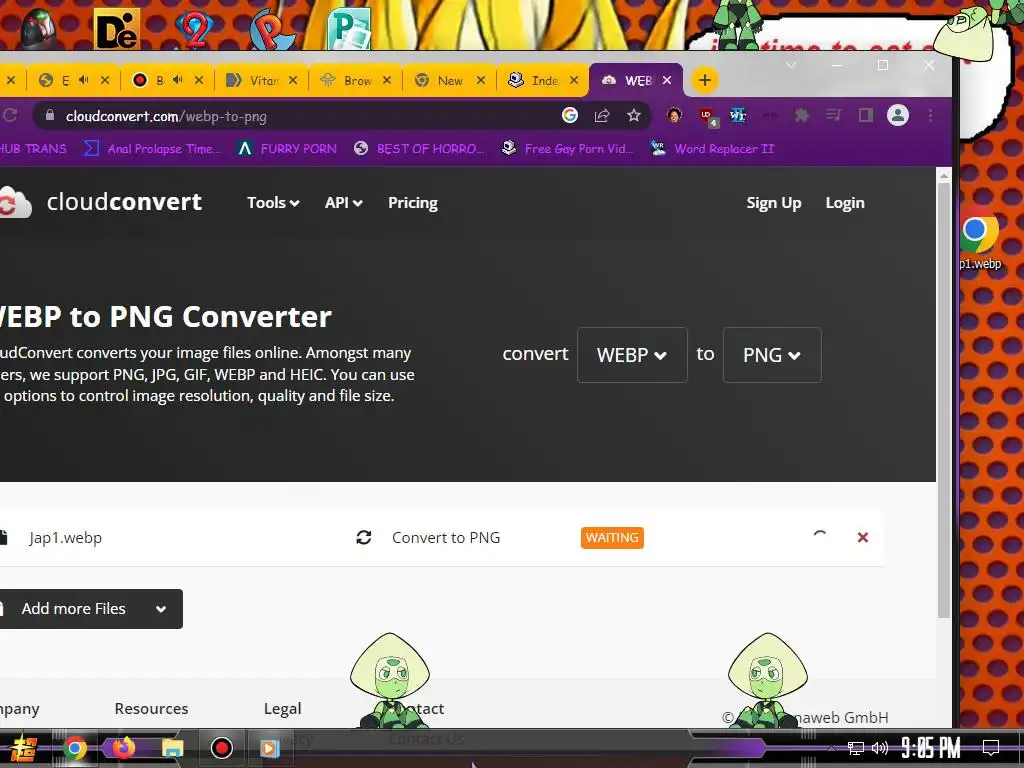This screenshot has height=768, width=1024.
Task: Mute the tab labeled E with the speaker icon
Action: click(84, 80)
